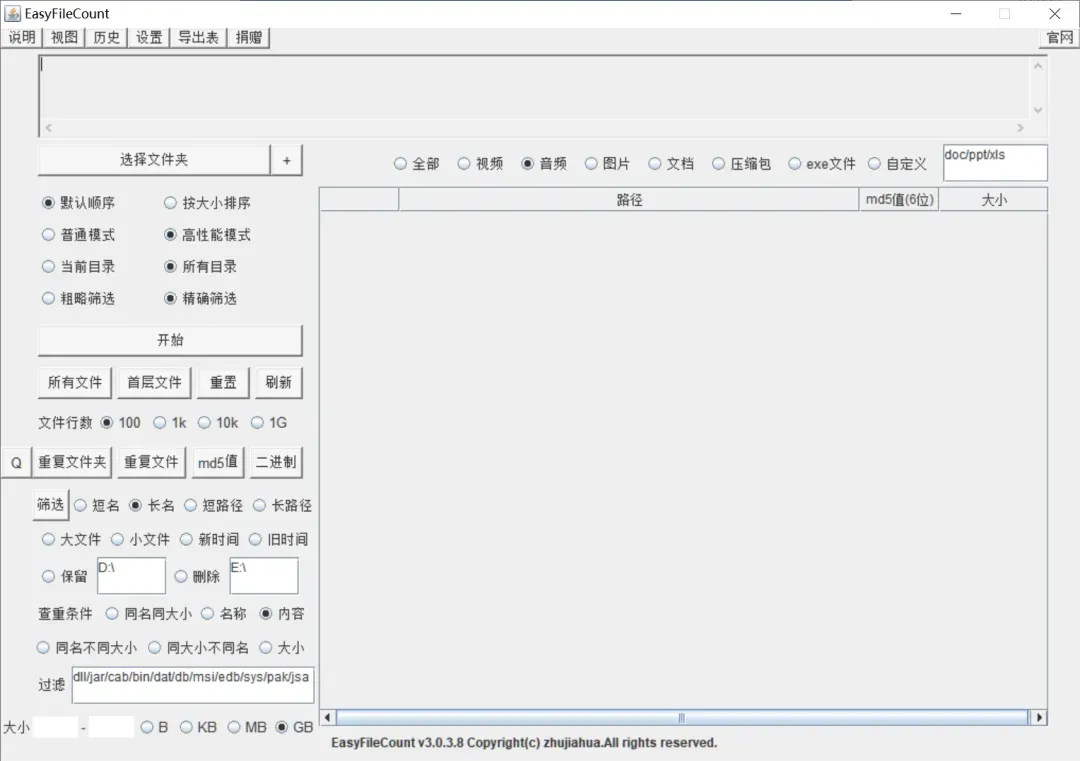Set 文件行数 to 100
Viewport: 1080px width, 761px height.
click(121, 423)
